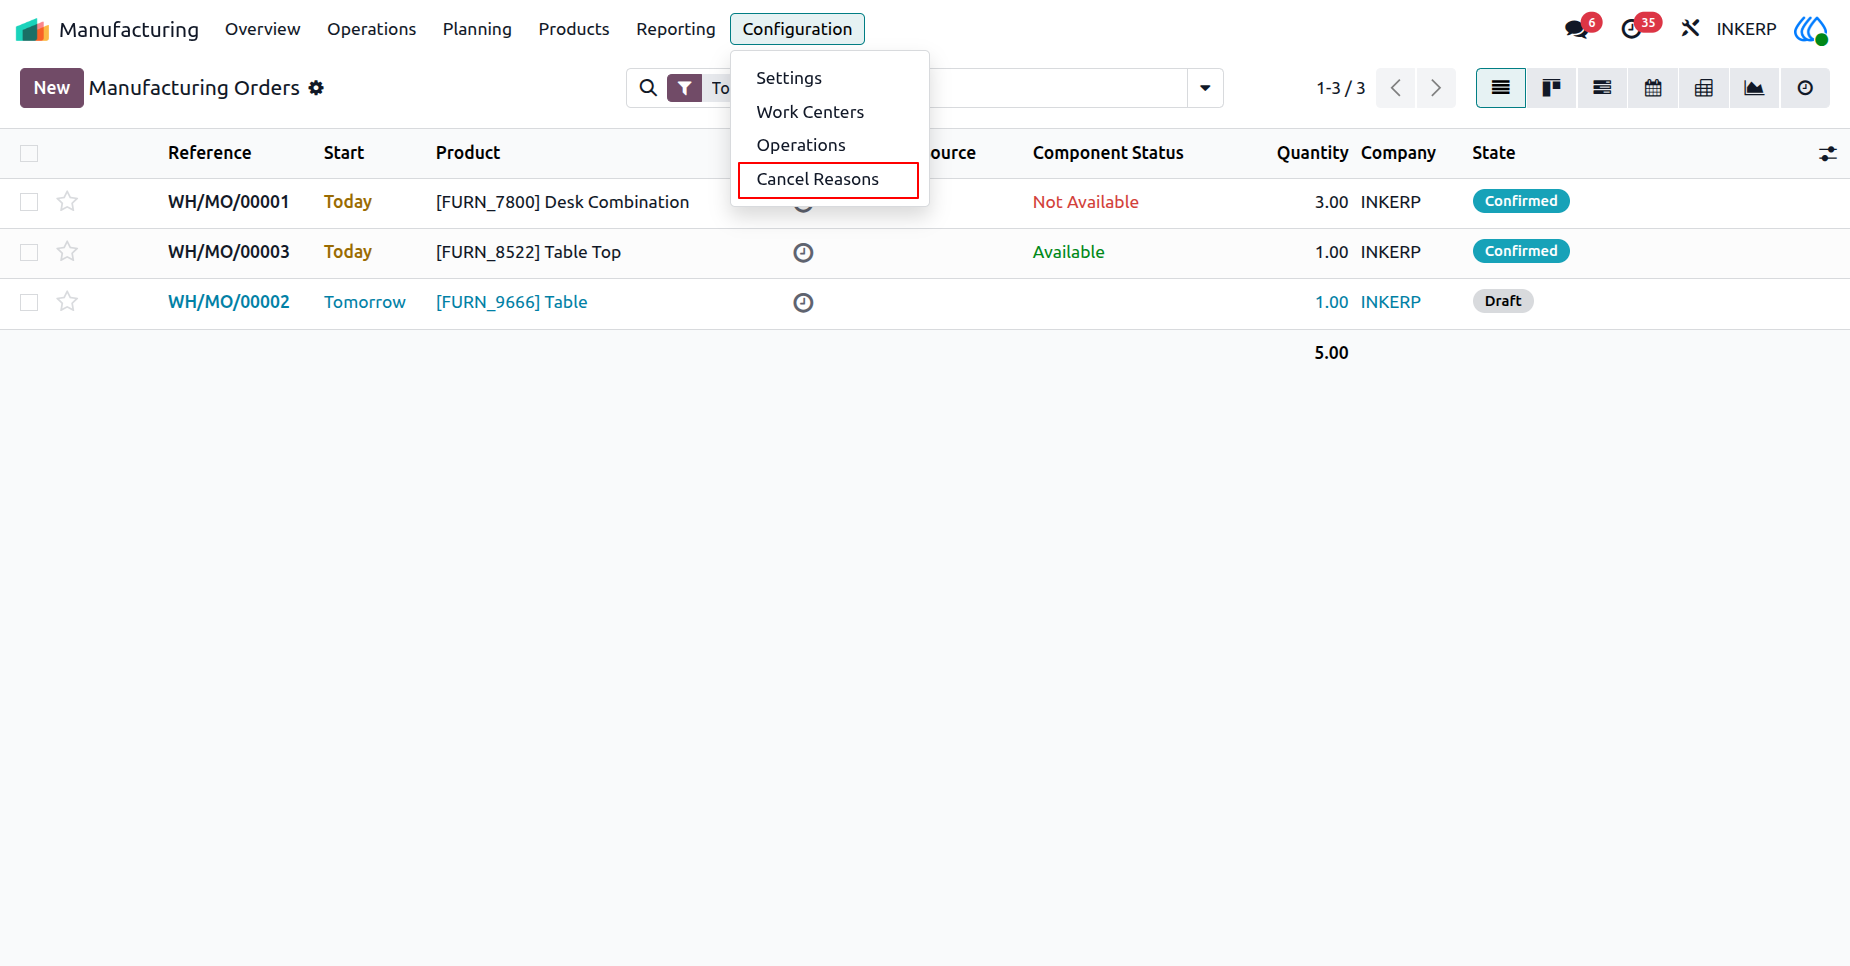Expand the search options dropdown arrow
This screenshot has height=966, width=1850.
(1205, 88)
